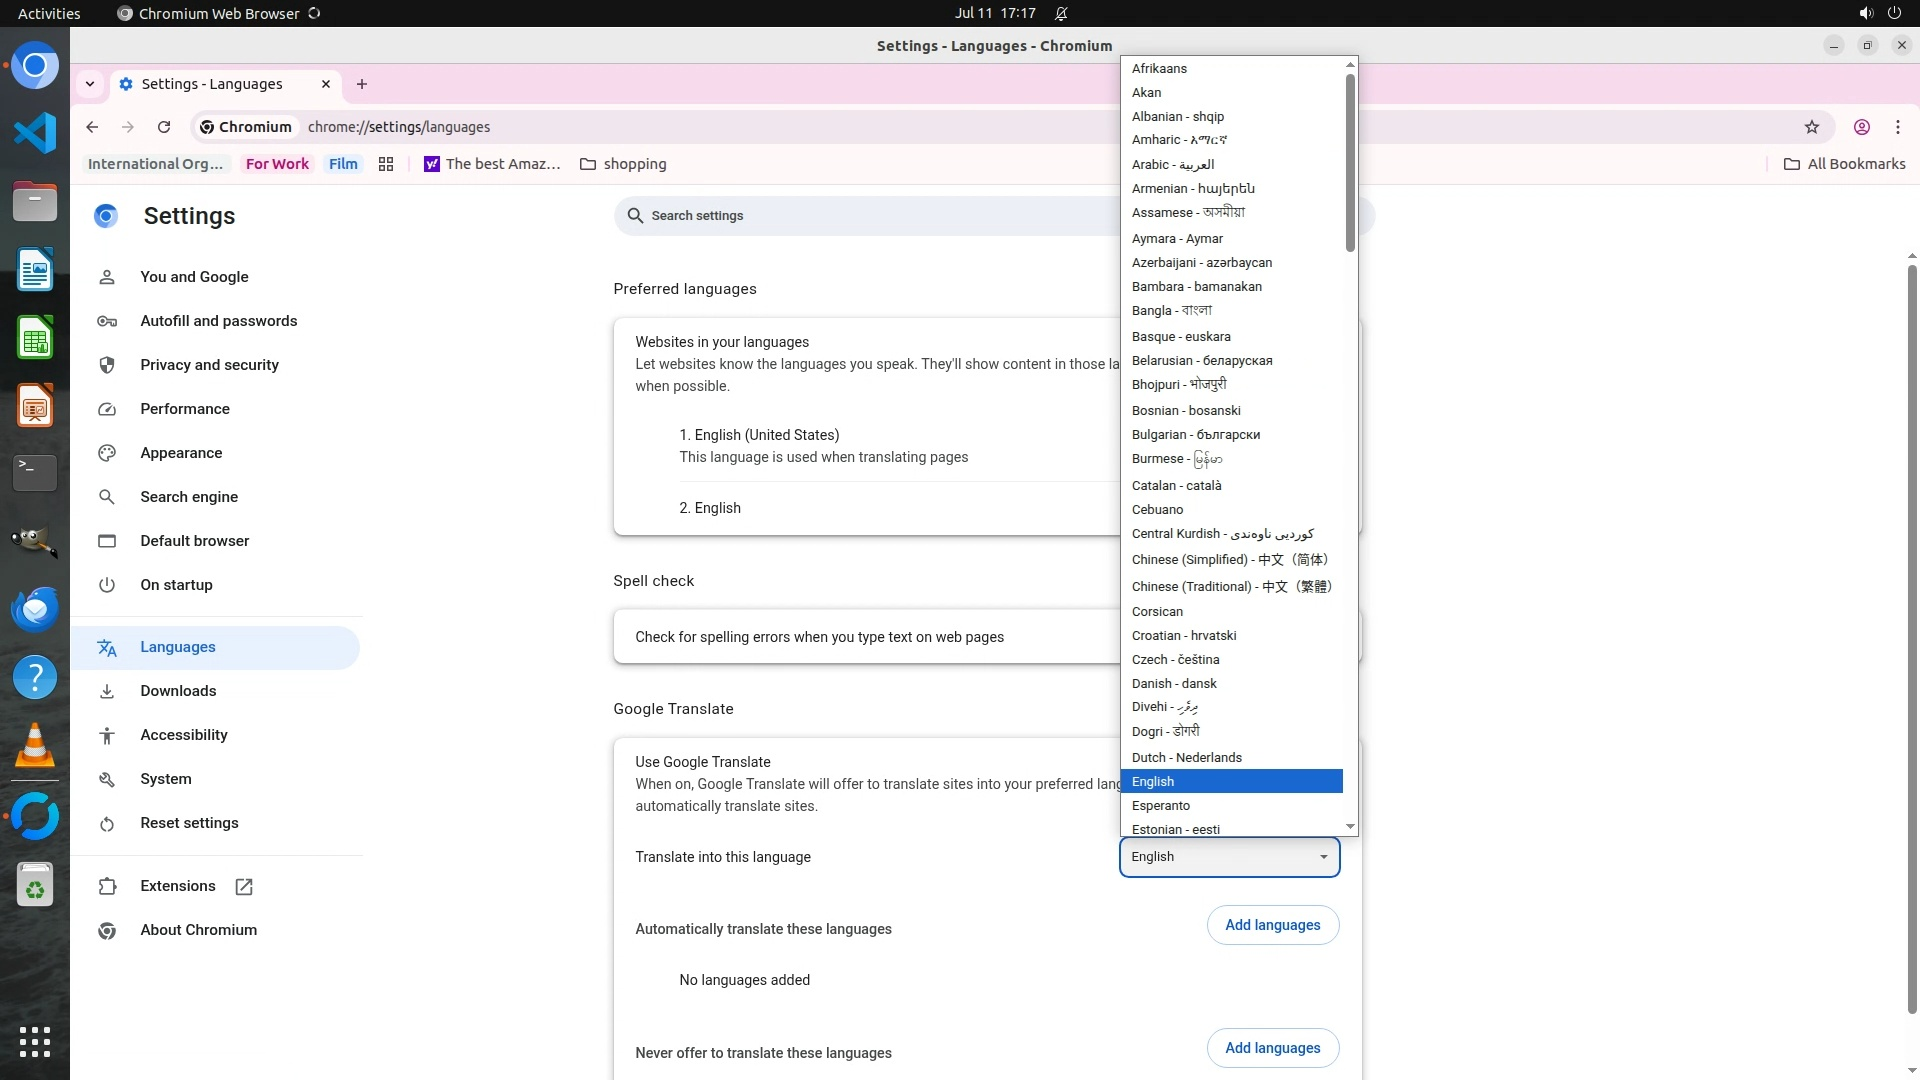Viewport: 1920px width, 1080px height.
Task: Open the new tab plus button
Action: 362,84
